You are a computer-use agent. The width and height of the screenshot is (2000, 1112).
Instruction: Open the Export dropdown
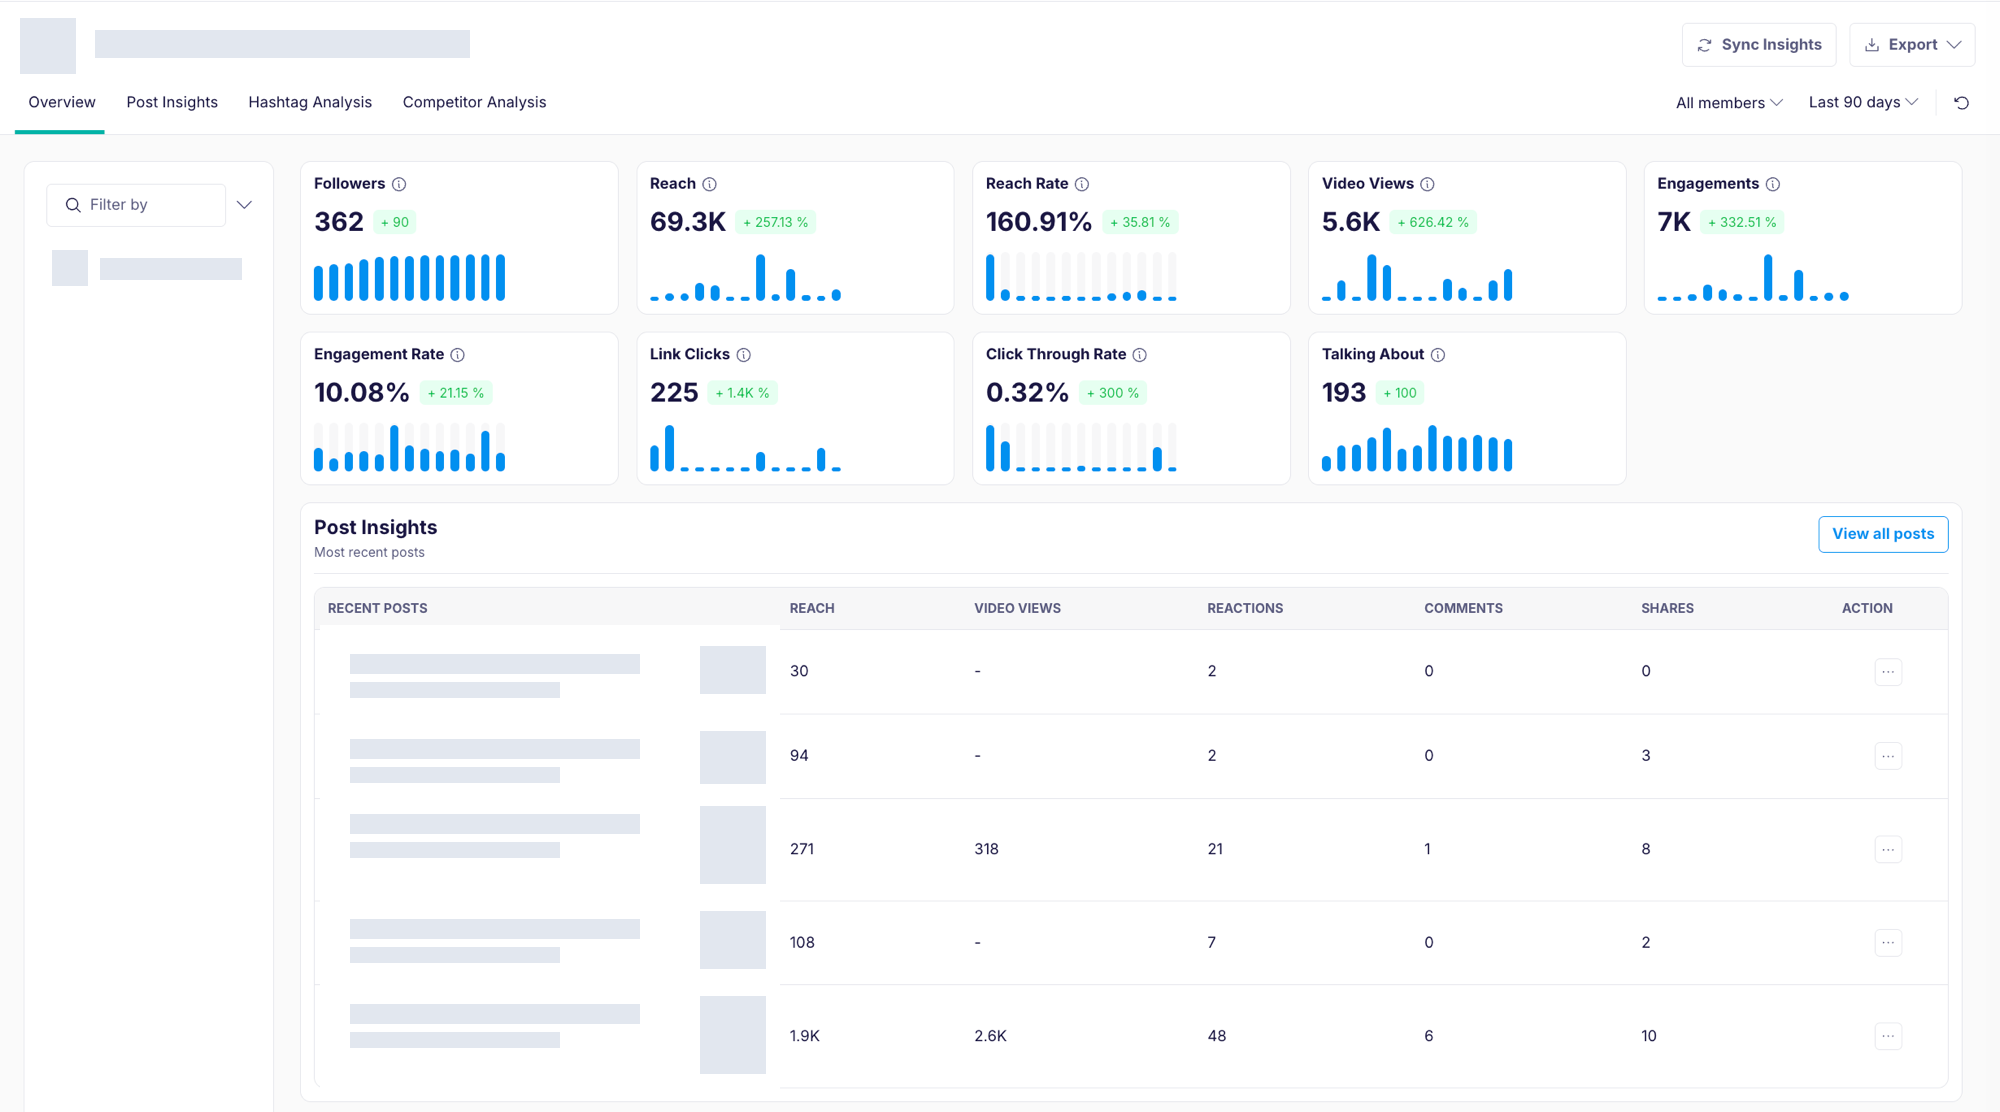[1912, 45]
